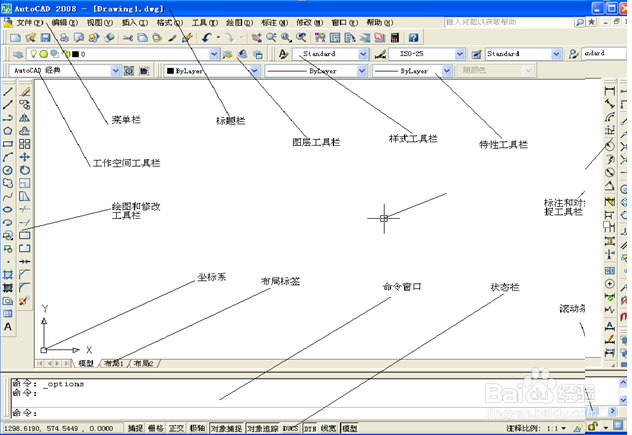Select the Polygon tool
Image resolution: width=632 pixels, height=435 pixels.
coord(8,131)
